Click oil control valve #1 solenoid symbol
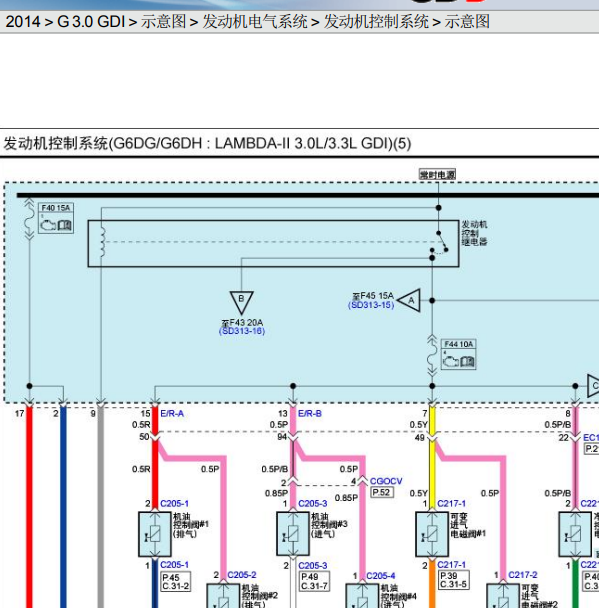 [x=155, y=534]
